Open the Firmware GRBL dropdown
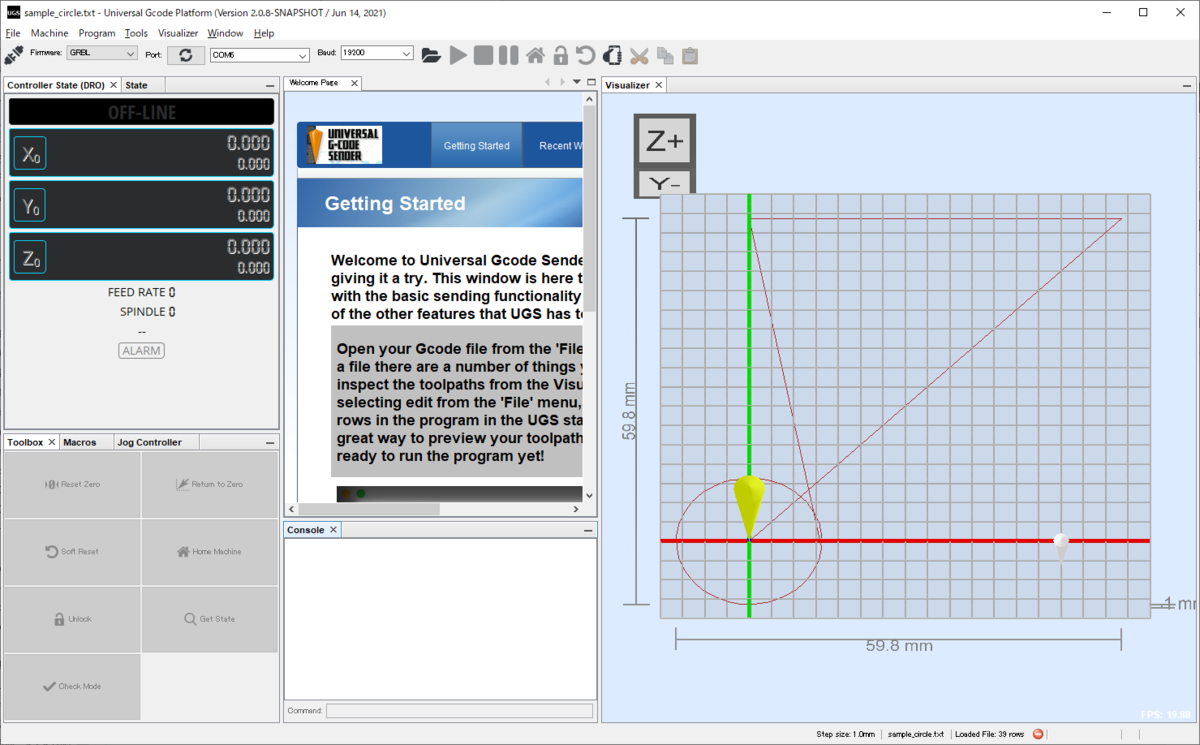The width and height of the screenshot is (1200, 745). [x=102, y=53]
